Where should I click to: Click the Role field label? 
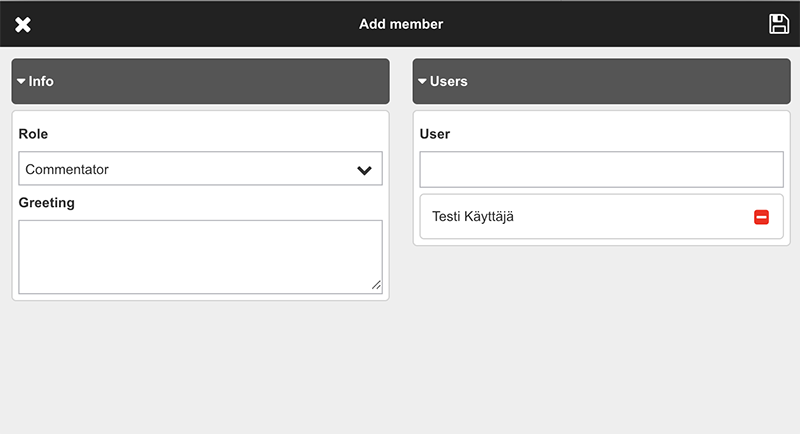coord(33,134)
